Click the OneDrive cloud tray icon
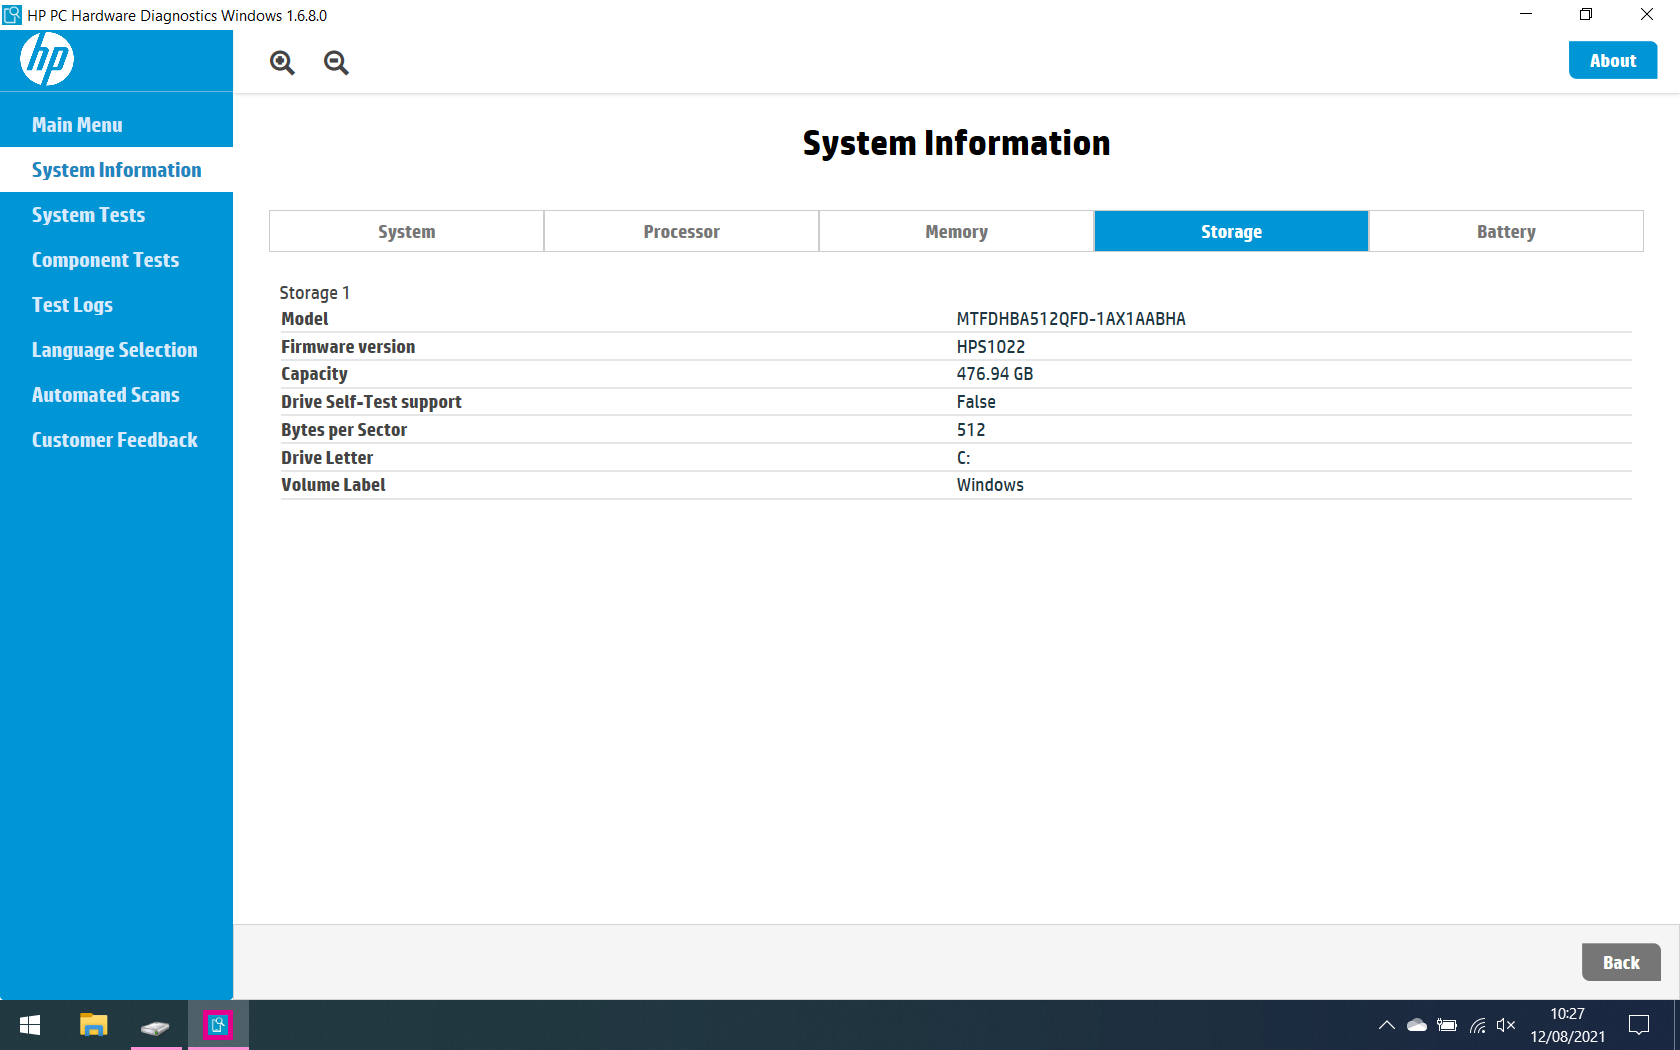The width and height of the screenshot is (1680, 1050). [x=1417, y=1025]
